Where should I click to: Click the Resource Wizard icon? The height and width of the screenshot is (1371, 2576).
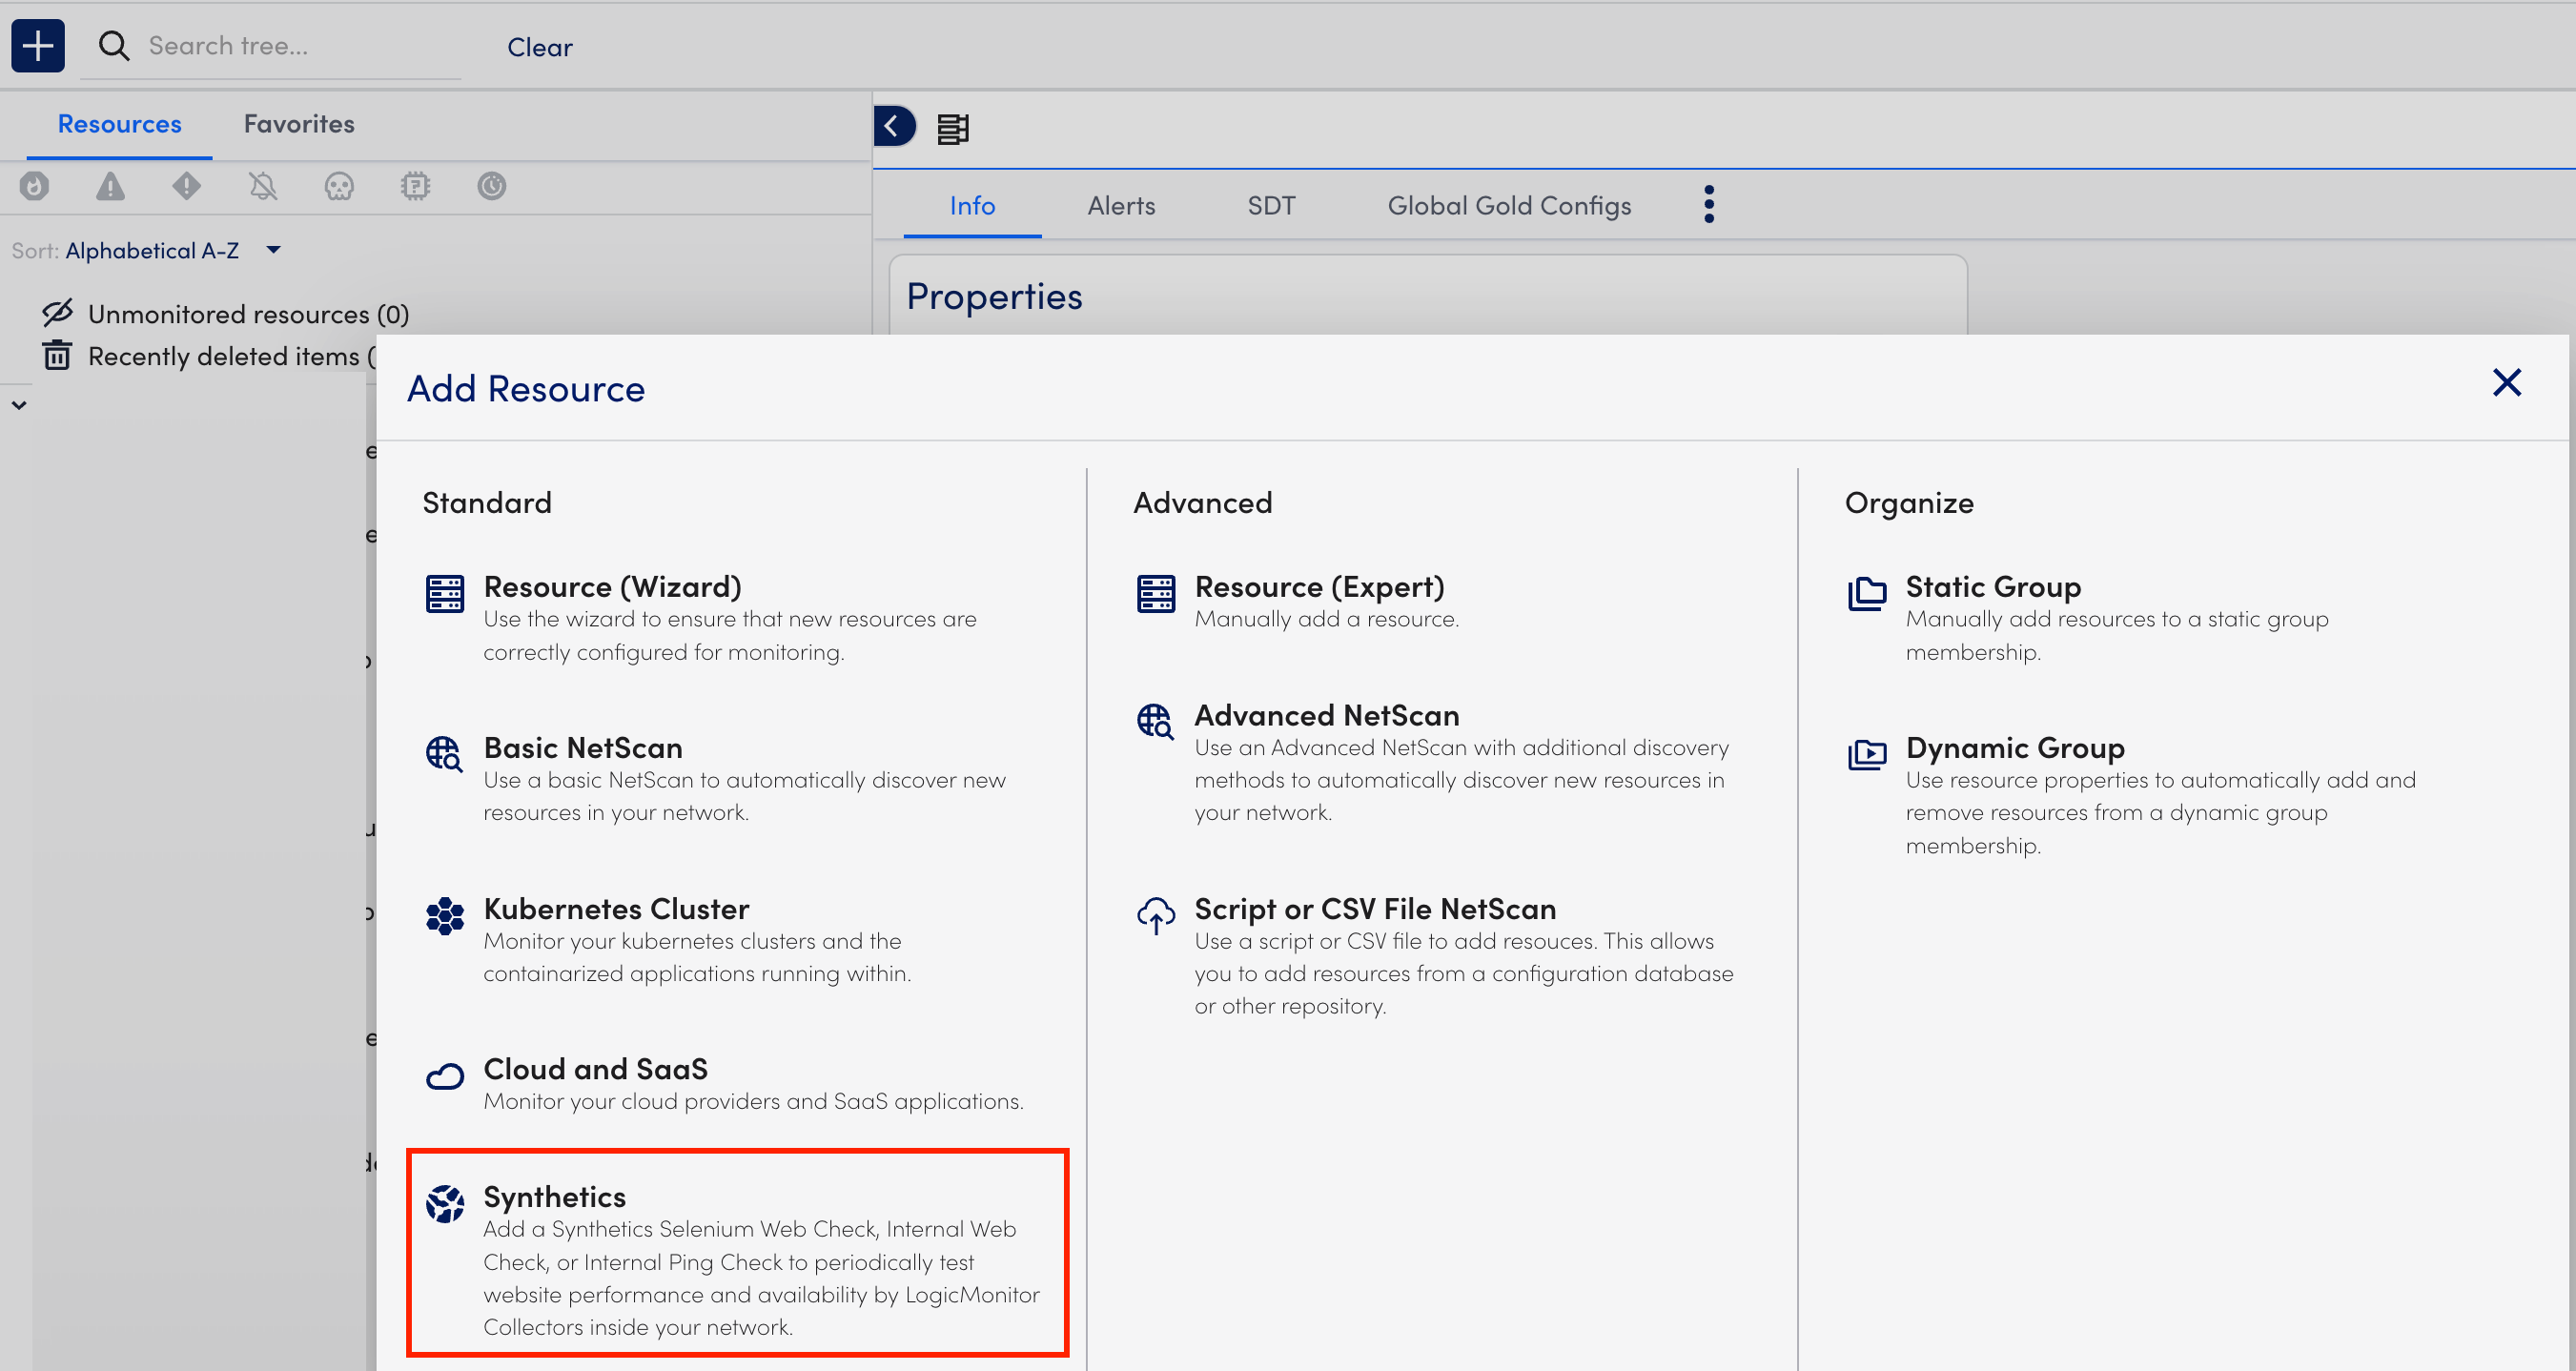(444, 589)
